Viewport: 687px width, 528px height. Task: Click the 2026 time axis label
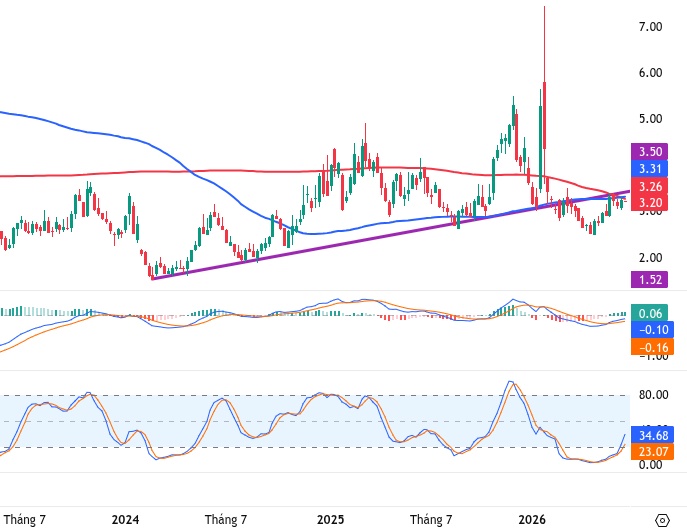[532, 520]
